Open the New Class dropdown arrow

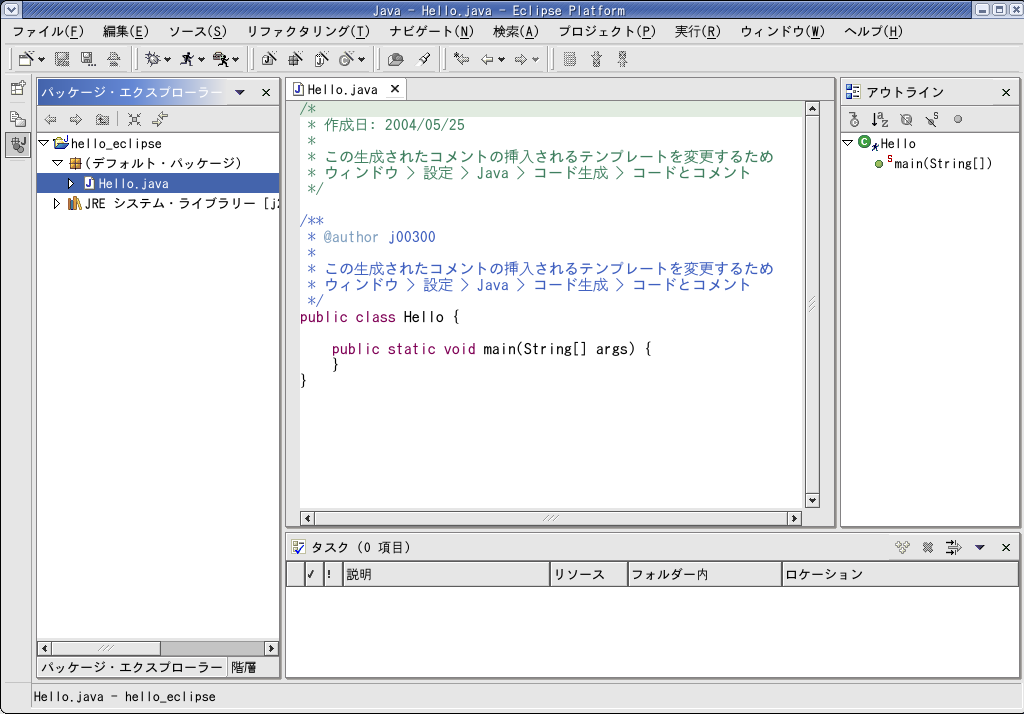[x=362, y=60]
